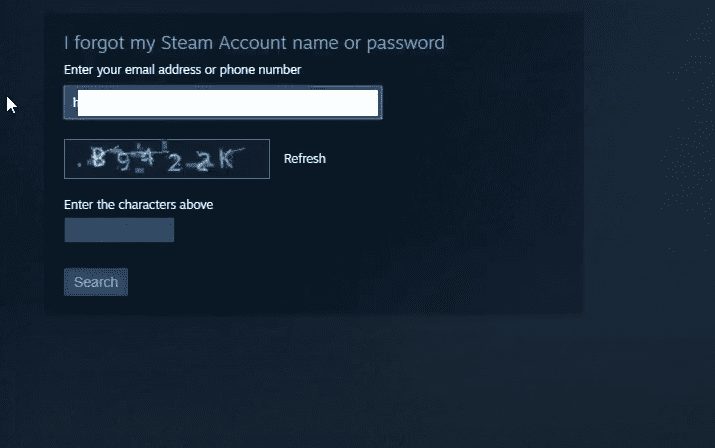Click the 'I forgot my Steam Account' heading

254,43
